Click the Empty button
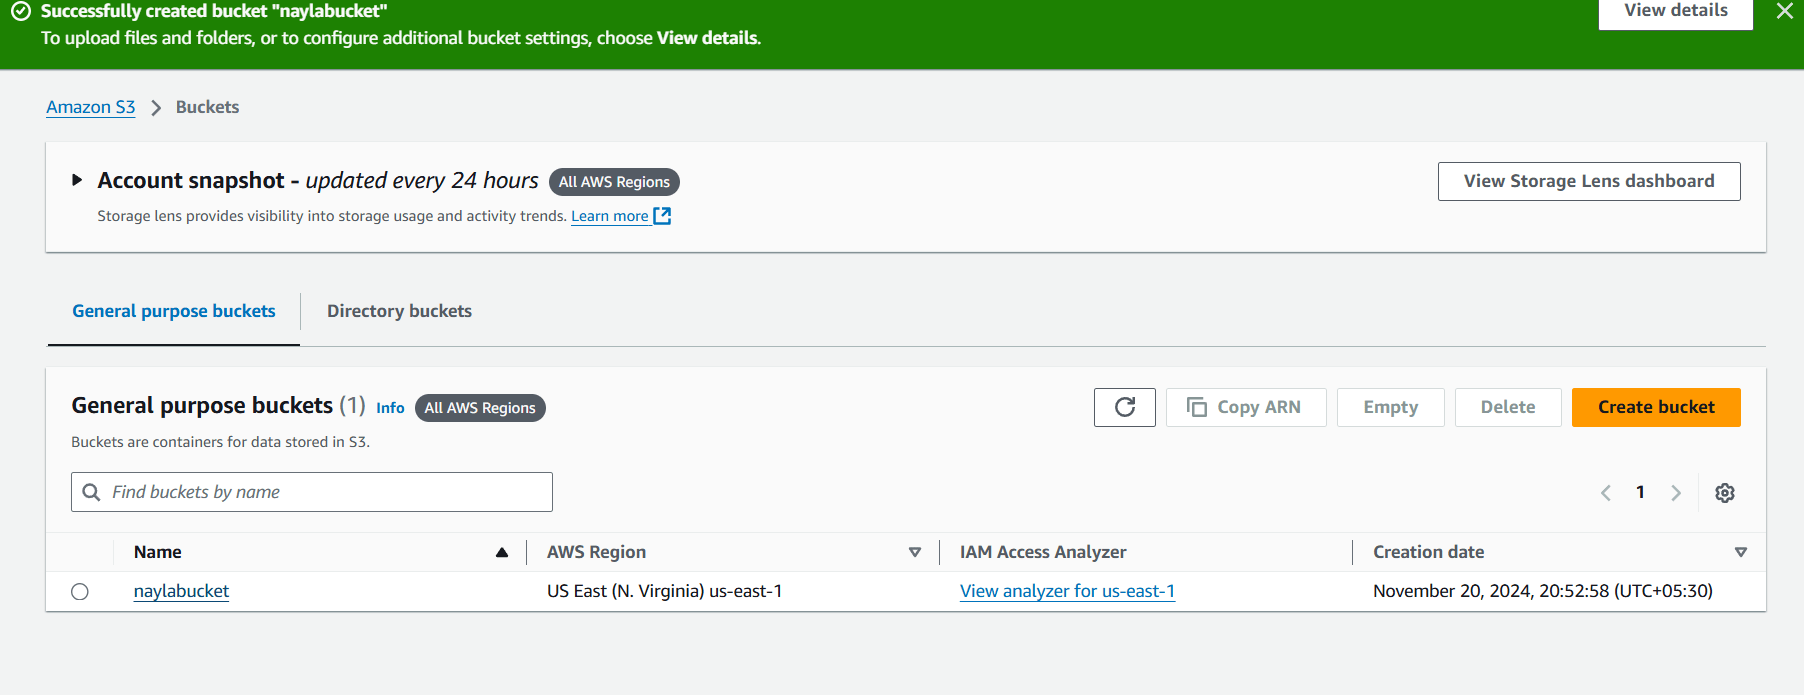The width and height of the screenshot is (1804, 695). (1390, 407)
